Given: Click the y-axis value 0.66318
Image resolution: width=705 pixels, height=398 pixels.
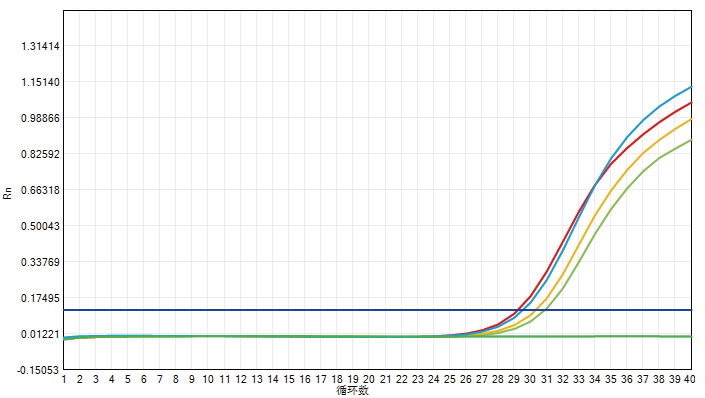Looking at the screenshot, I should [40, 190].
